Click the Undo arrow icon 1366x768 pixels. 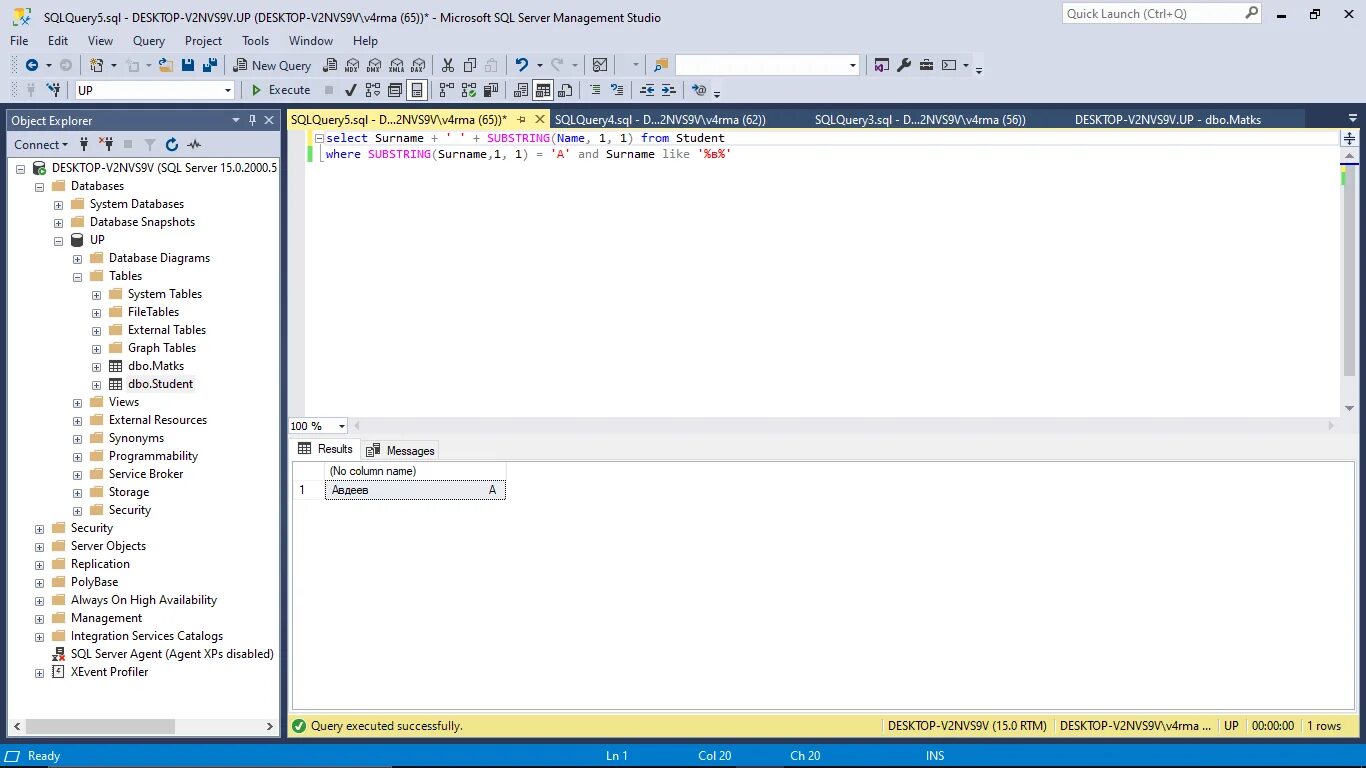[x=521, y=65]
